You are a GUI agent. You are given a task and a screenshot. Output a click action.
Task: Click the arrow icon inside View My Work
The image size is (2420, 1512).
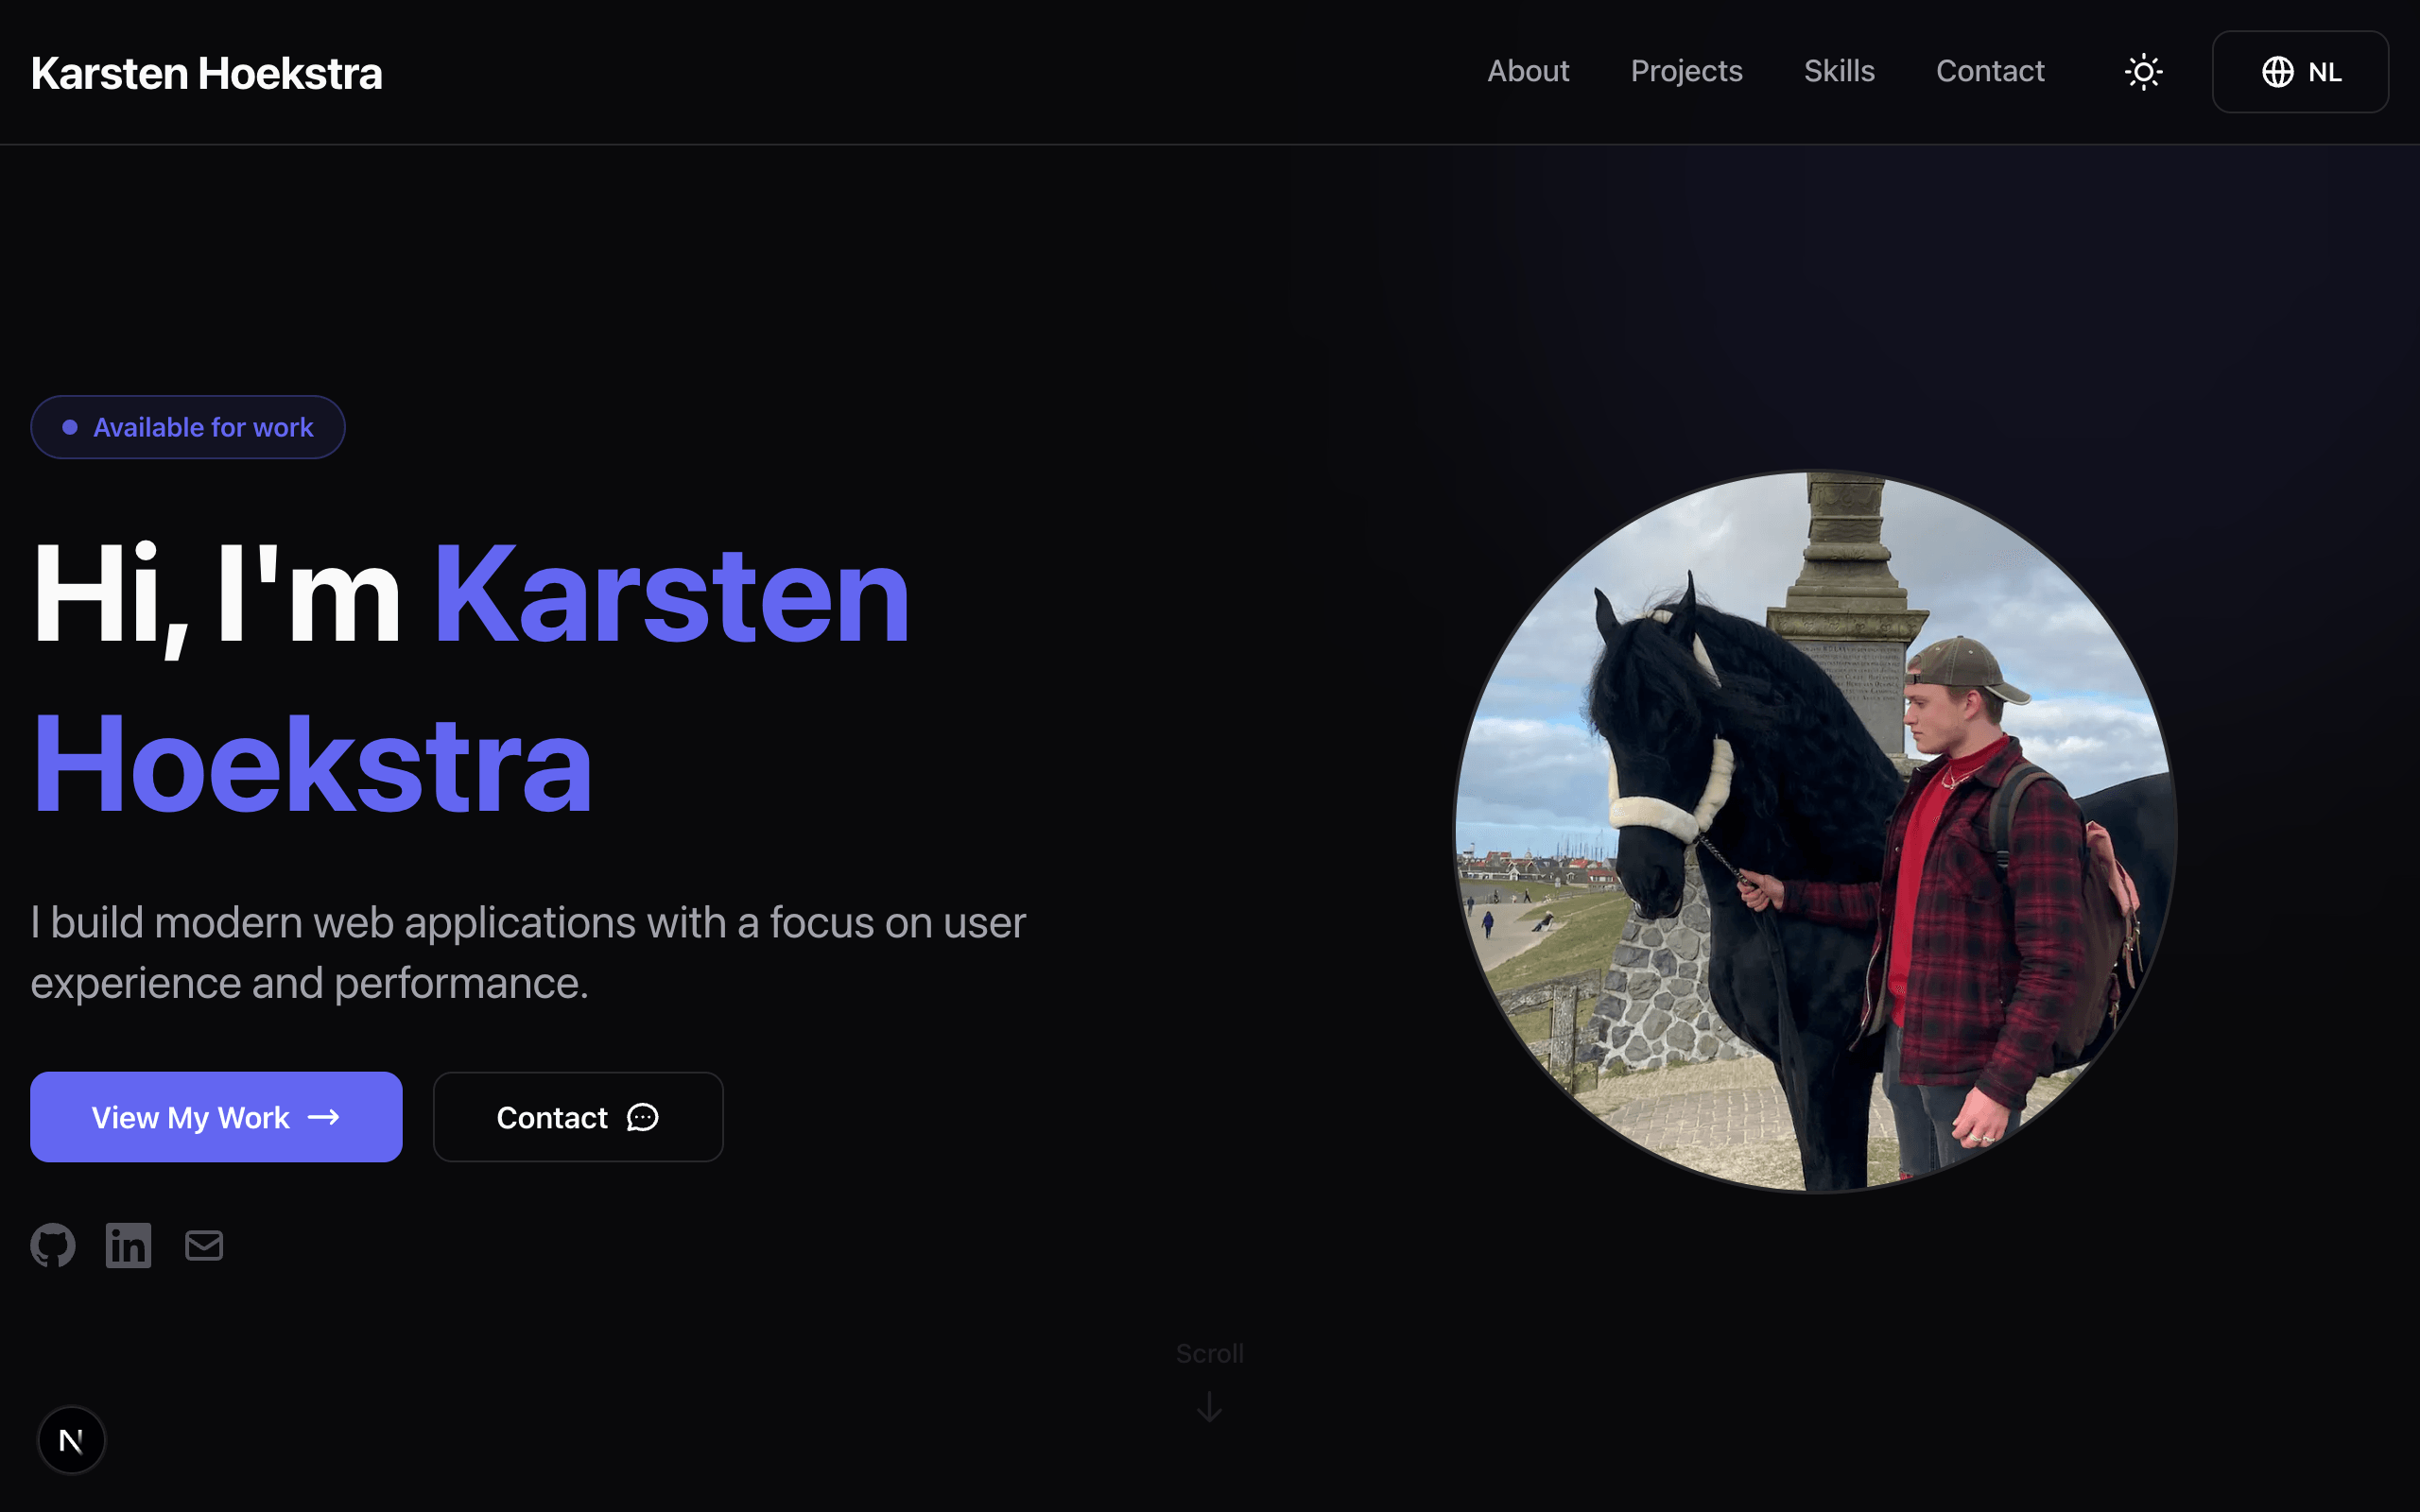pyautogui.click(x=324, y=1117)
